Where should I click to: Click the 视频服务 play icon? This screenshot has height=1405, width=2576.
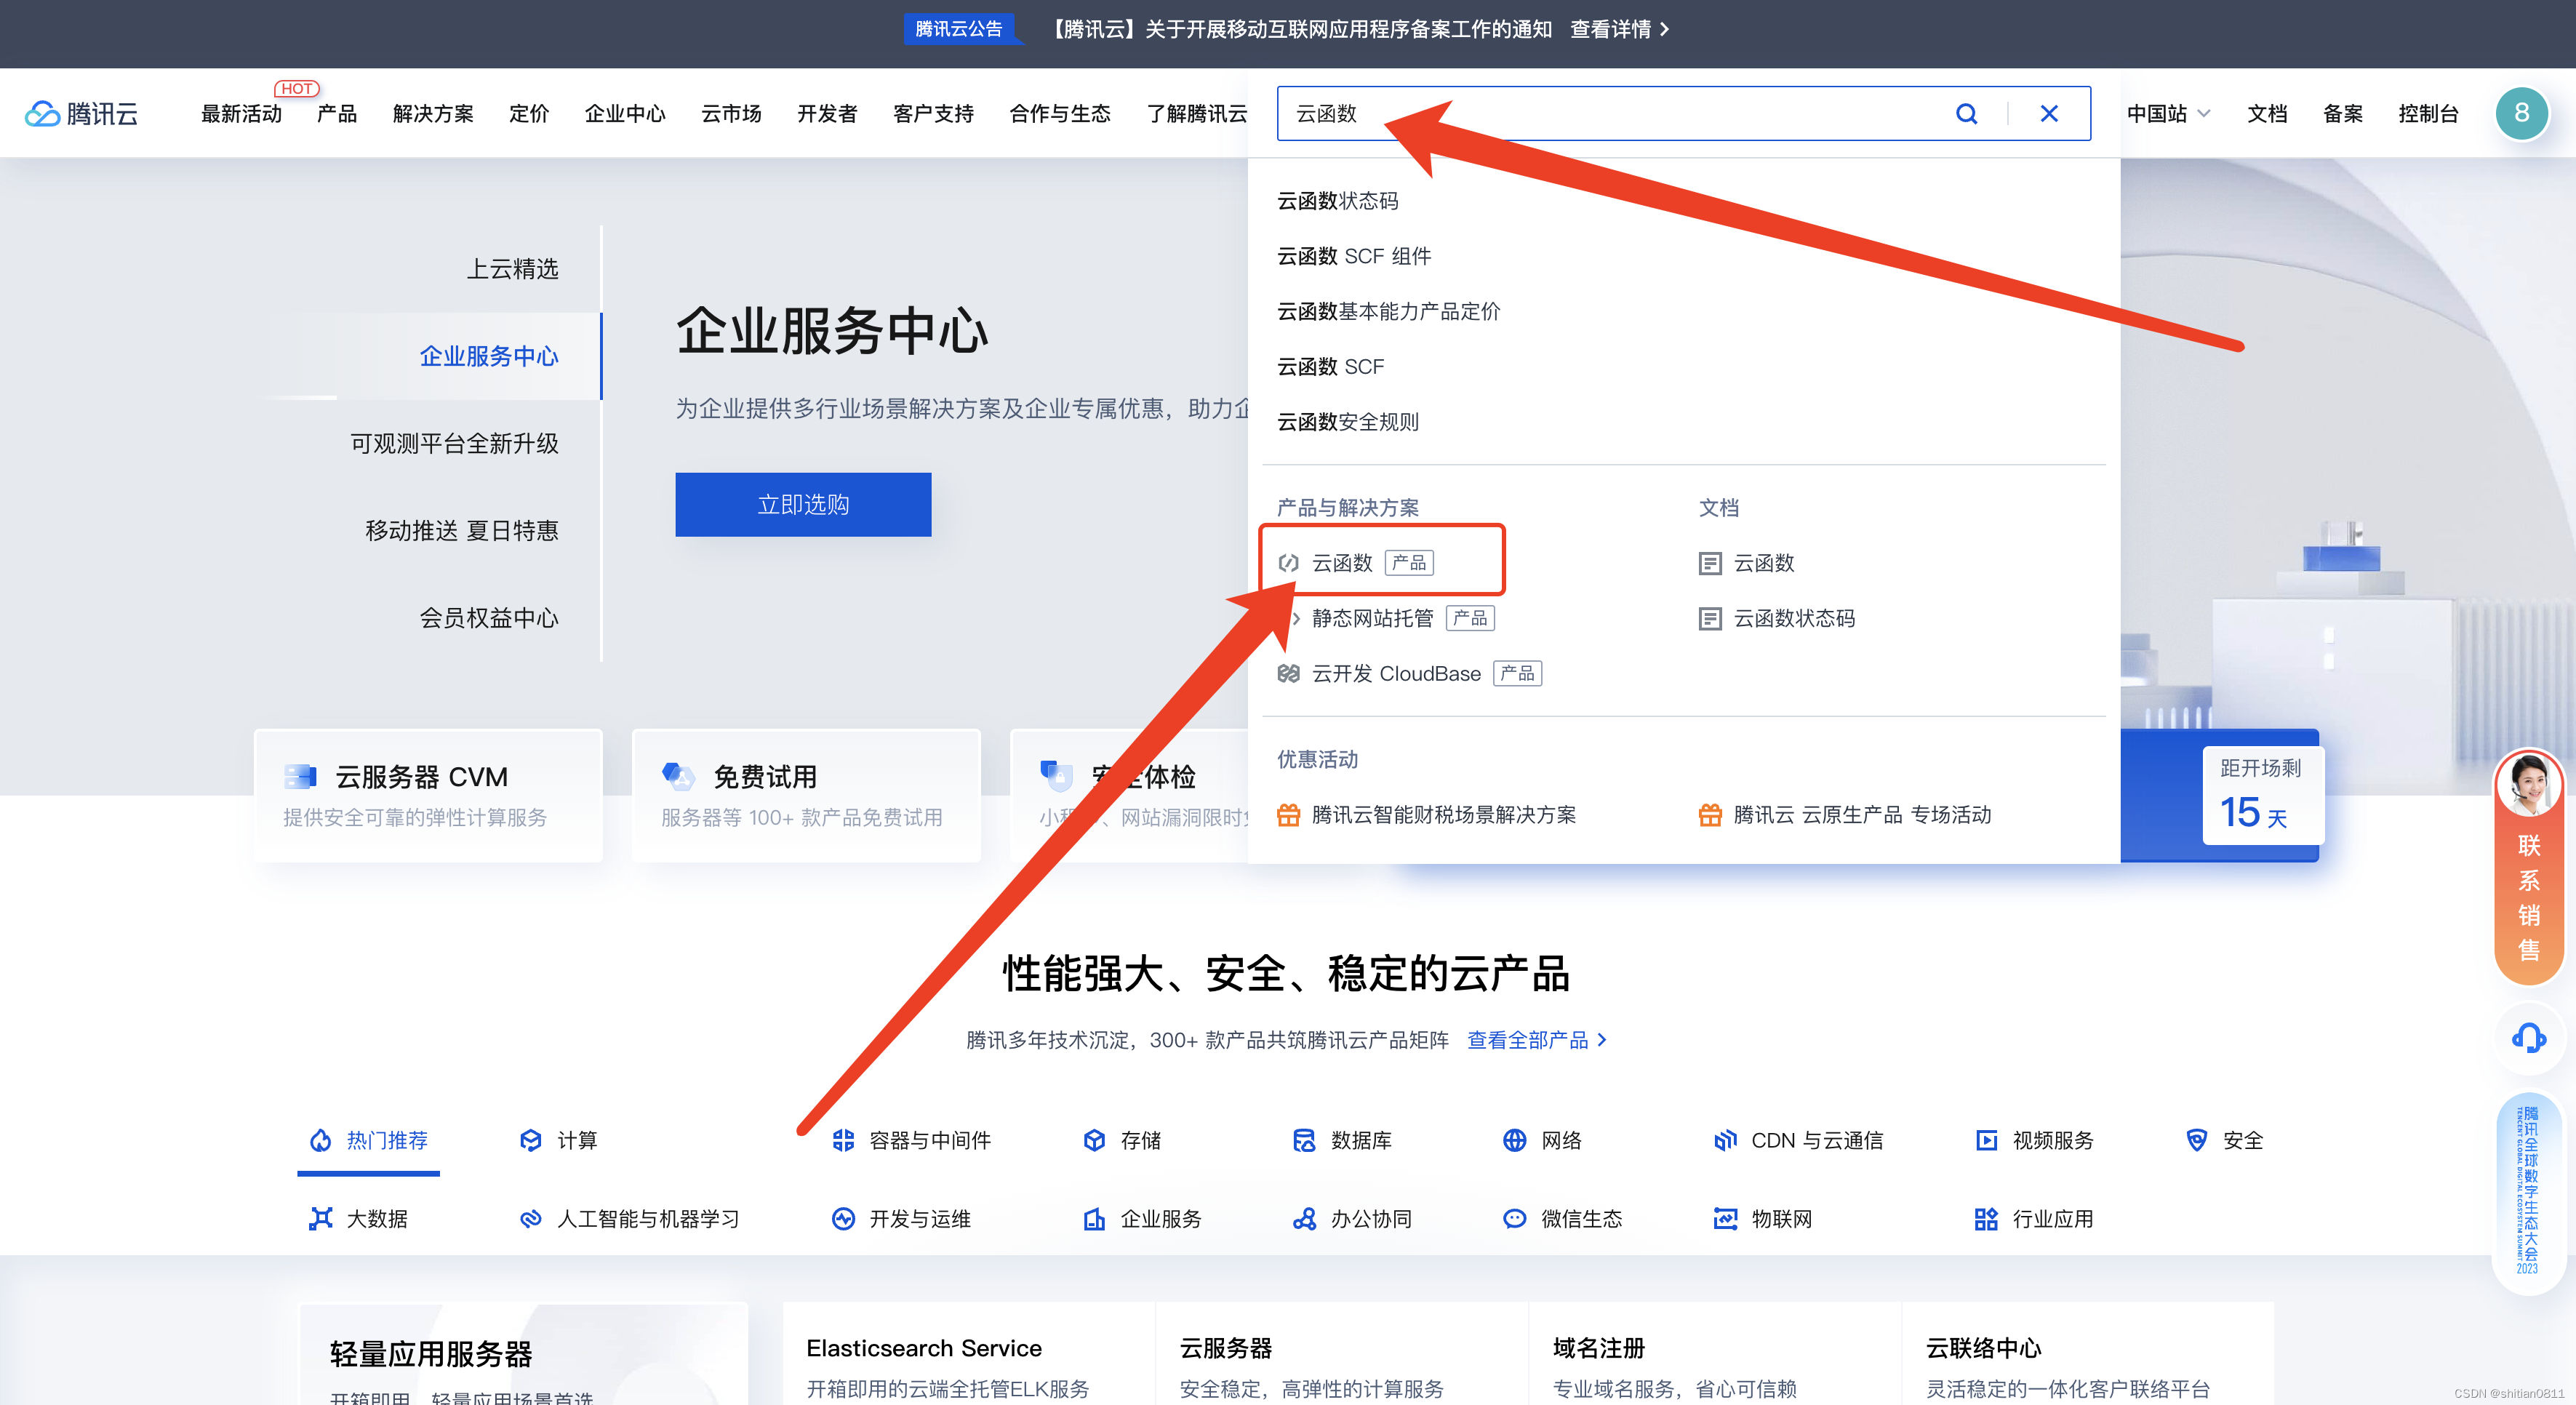tap(1986, 1140)
